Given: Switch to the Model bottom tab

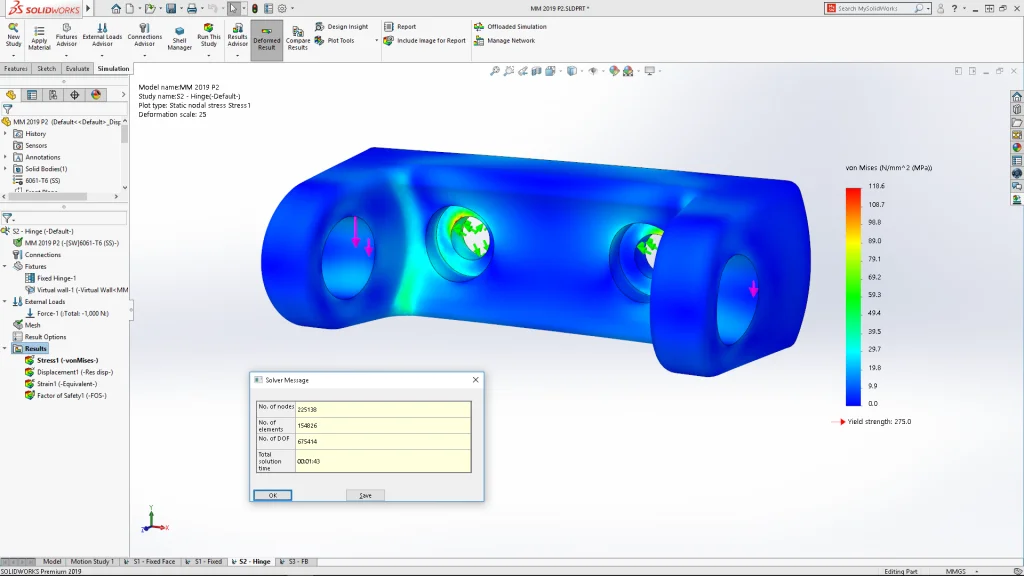Looking at the screenshot, I should tap(52, 562).
